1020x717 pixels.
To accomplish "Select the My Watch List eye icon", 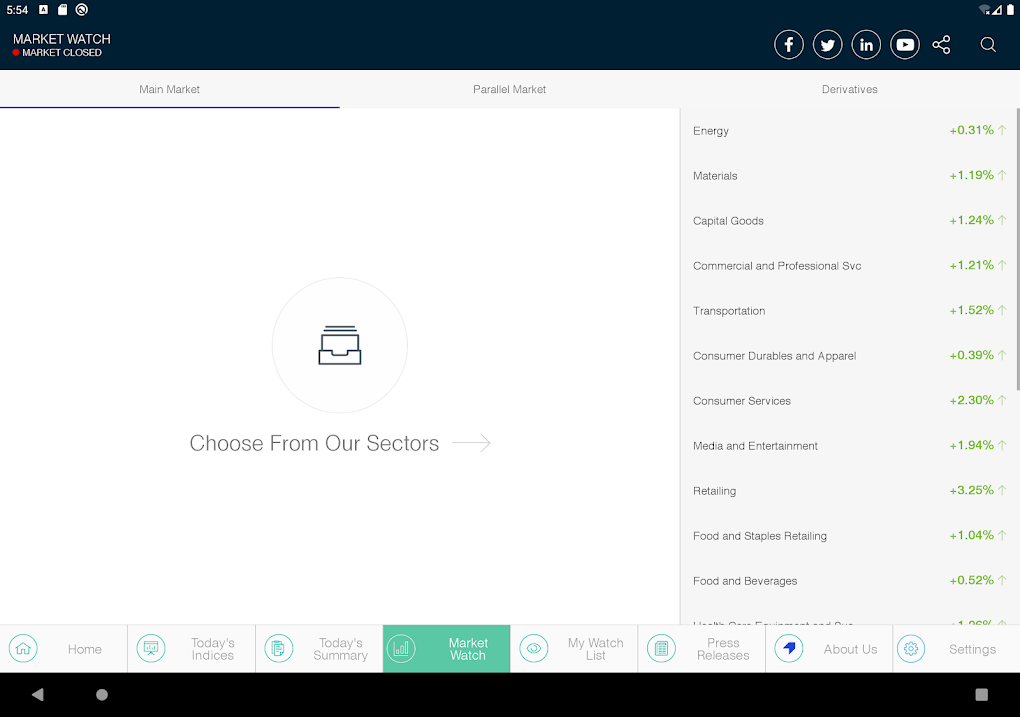I will click(x=534, y=648).
